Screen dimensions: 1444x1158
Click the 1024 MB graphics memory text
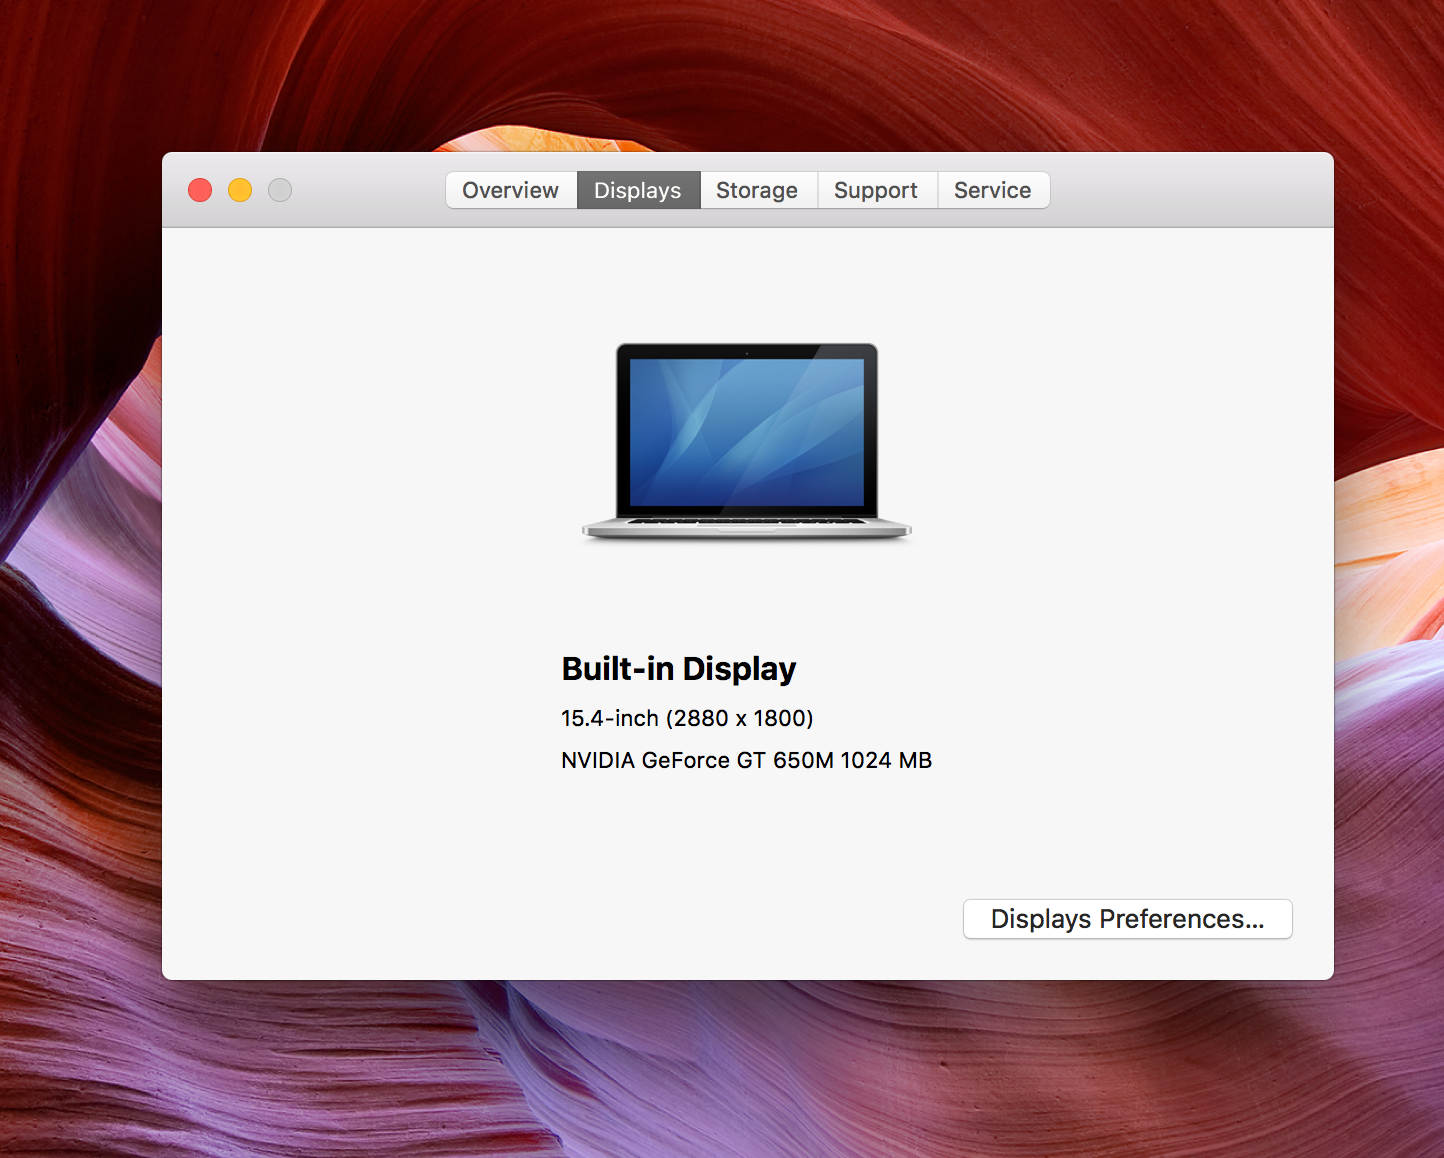pyautogui.click(x=886, y=760)
